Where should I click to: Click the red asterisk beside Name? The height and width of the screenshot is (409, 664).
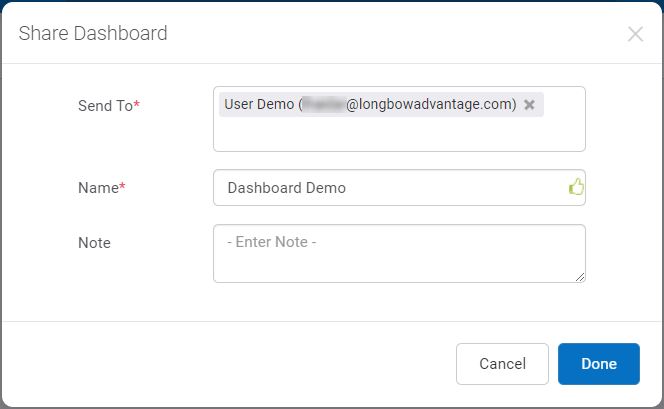point(122,186)
